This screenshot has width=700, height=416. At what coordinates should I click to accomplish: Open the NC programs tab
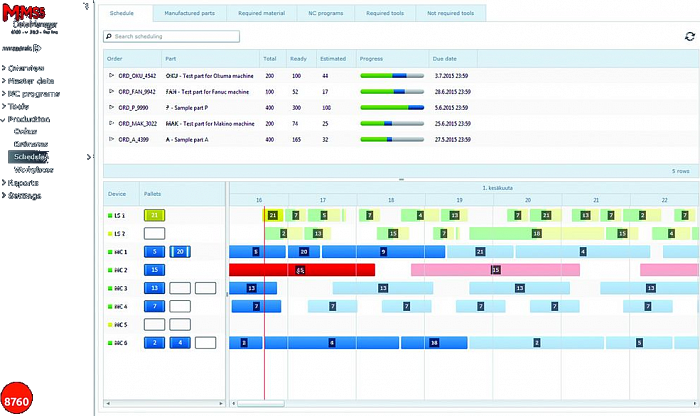[326, 13]
